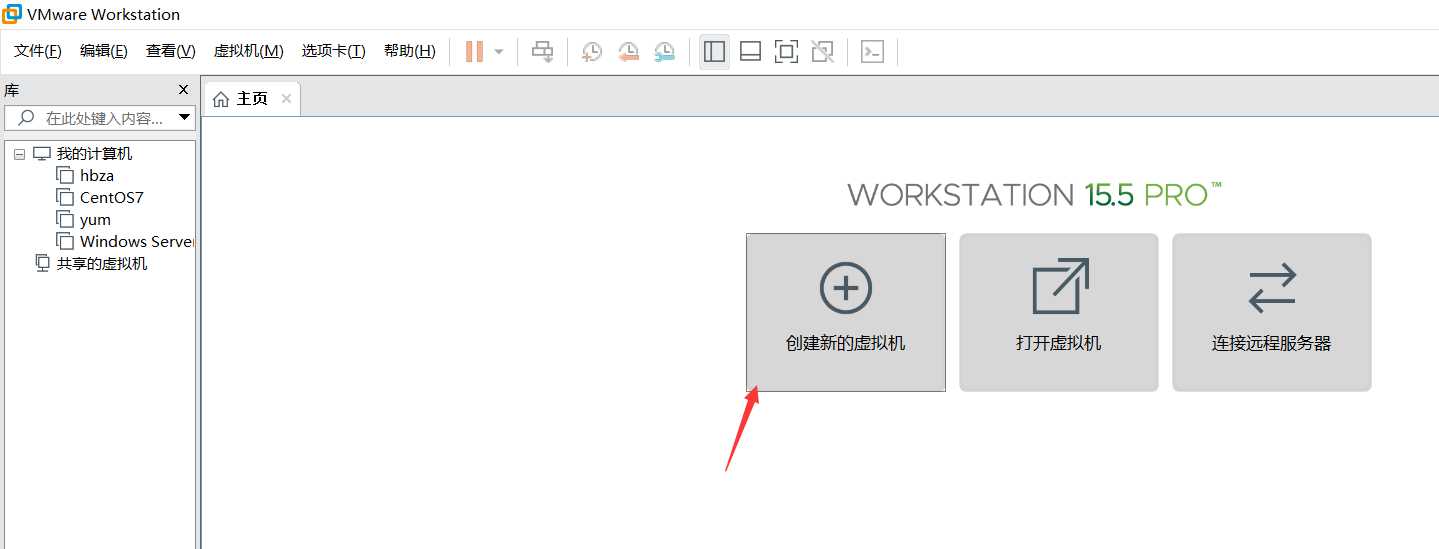
Task: Close the 主页 tab
Action: (286, 99)
